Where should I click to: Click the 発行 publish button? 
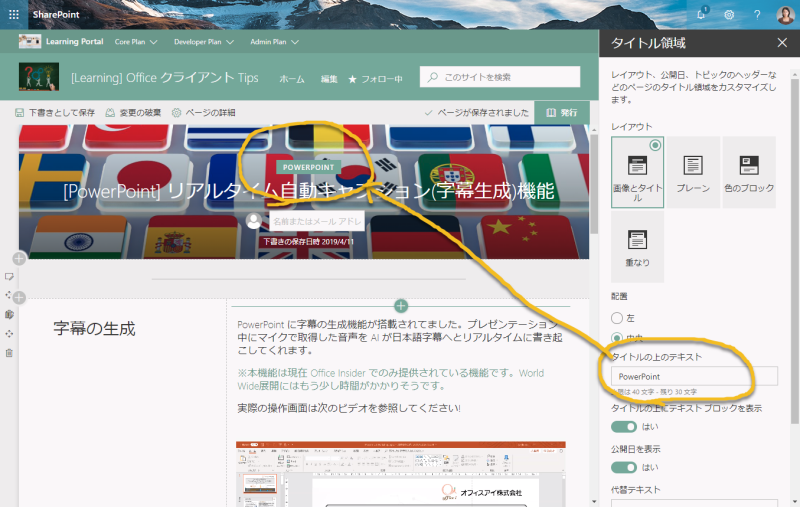562,113
